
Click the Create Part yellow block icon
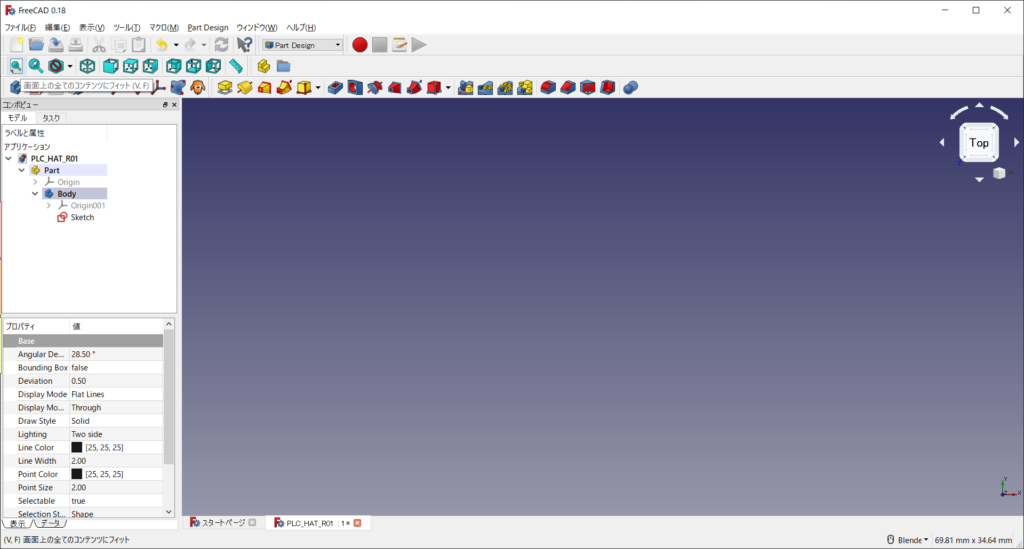pos(264,66)
